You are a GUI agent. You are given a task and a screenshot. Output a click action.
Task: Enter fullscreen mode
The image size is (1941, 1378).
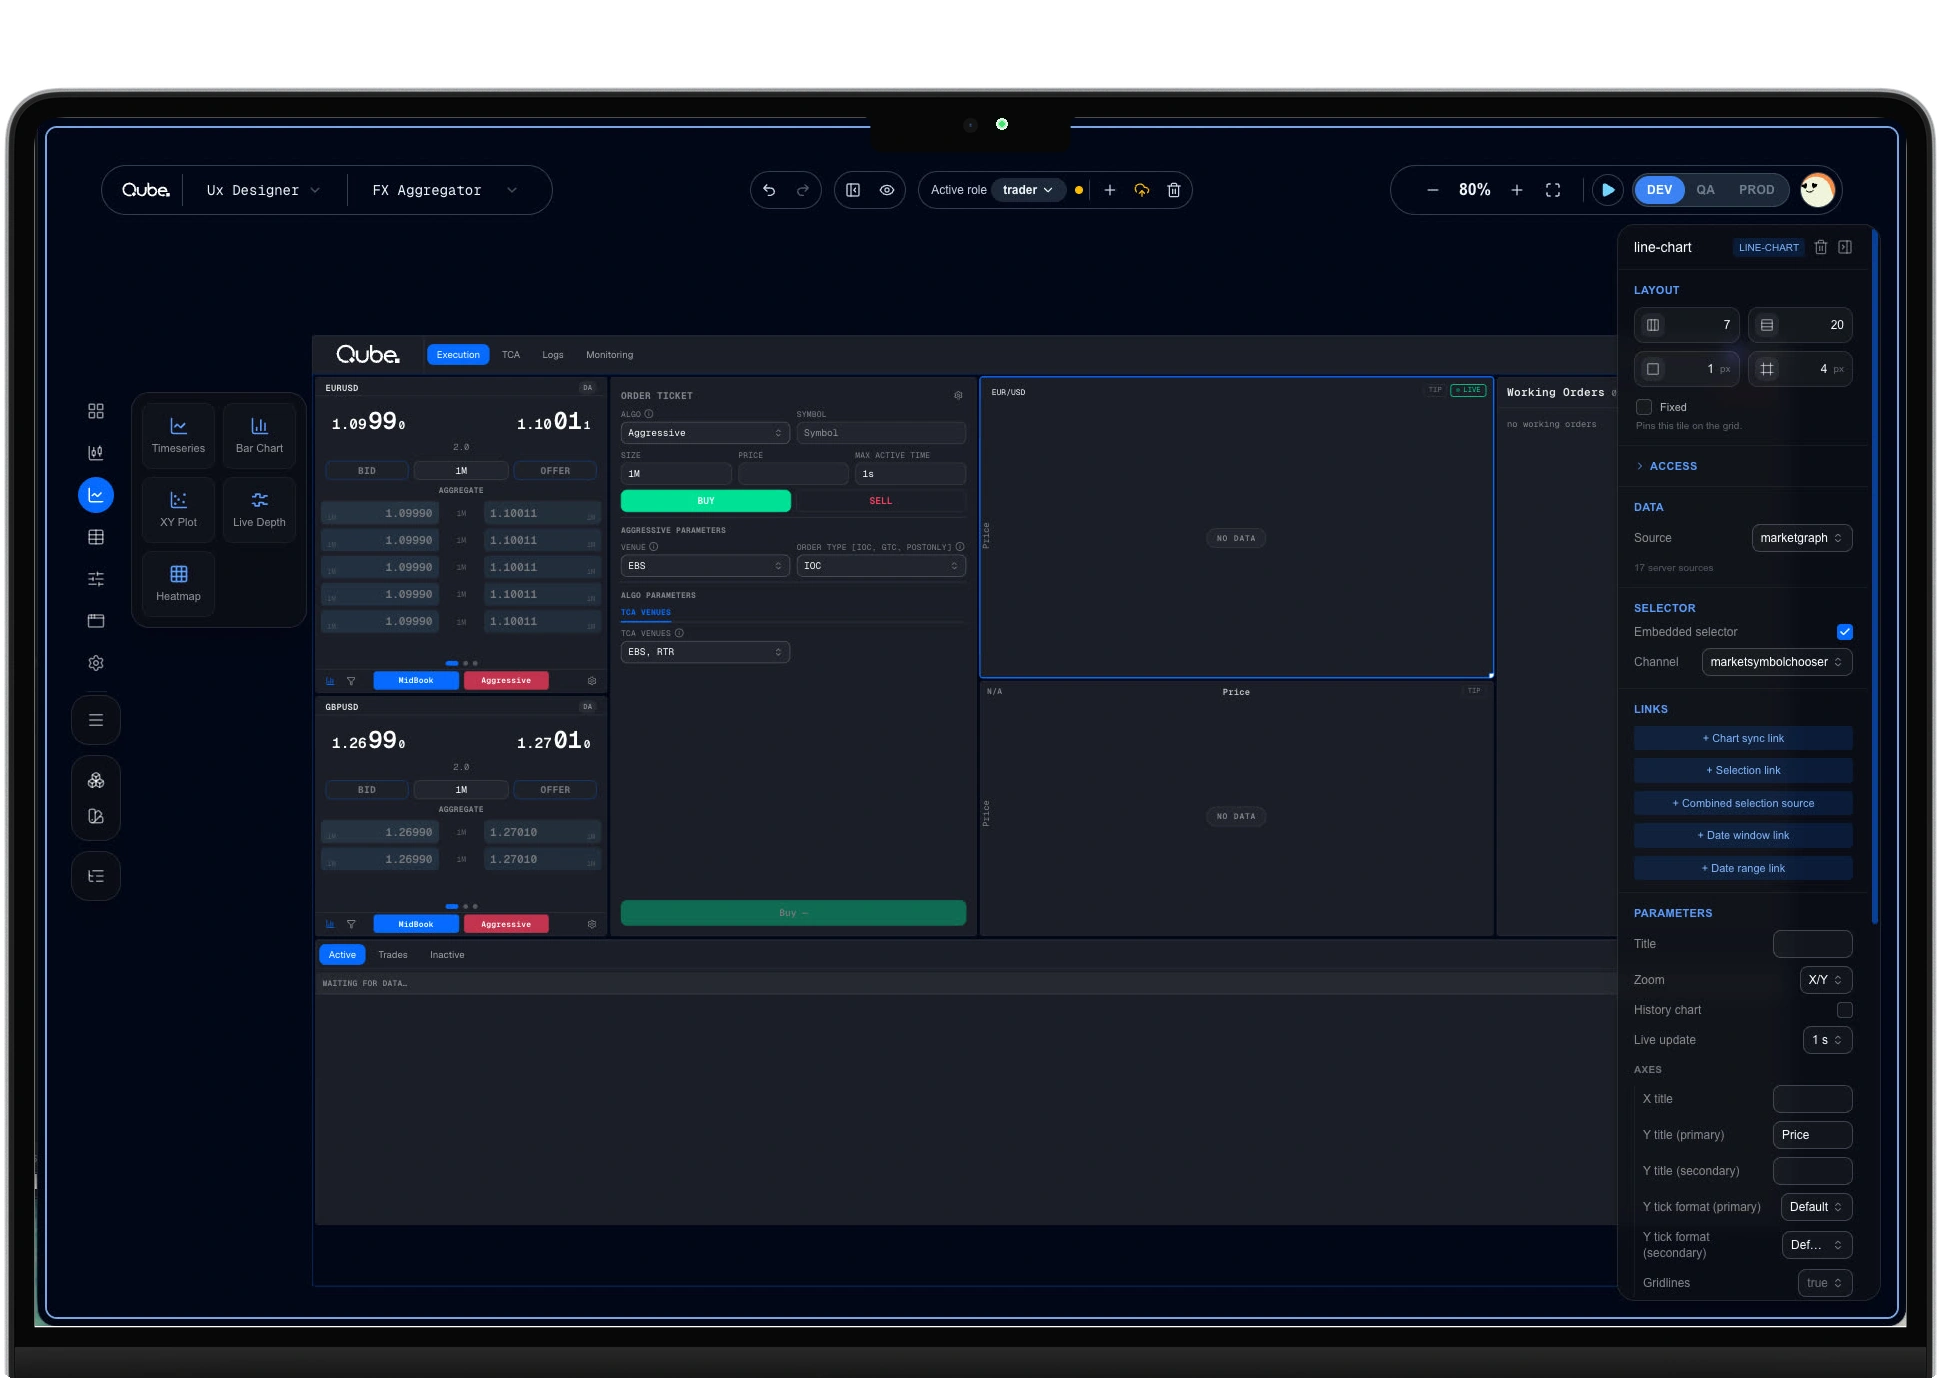(x=1553, y=190)
